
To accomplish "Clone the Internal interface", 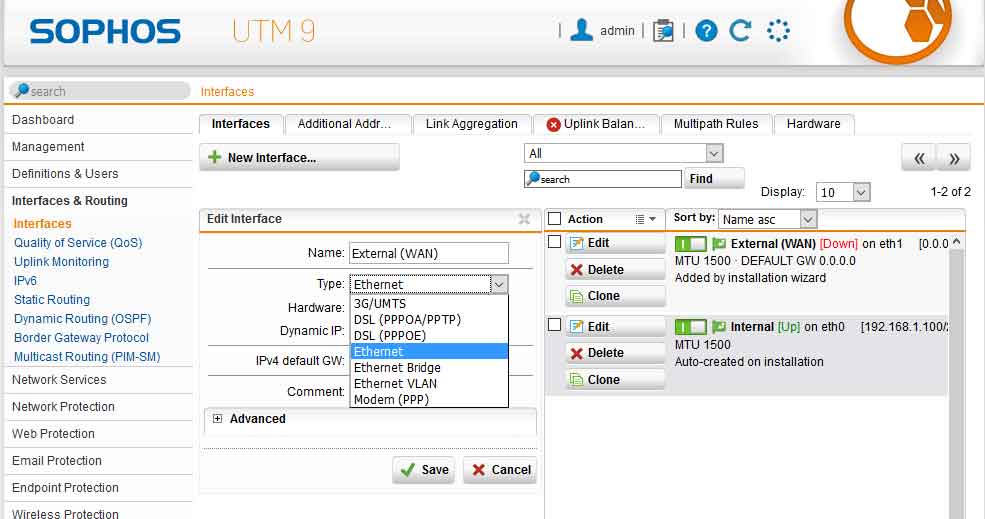I will [615, 380].
